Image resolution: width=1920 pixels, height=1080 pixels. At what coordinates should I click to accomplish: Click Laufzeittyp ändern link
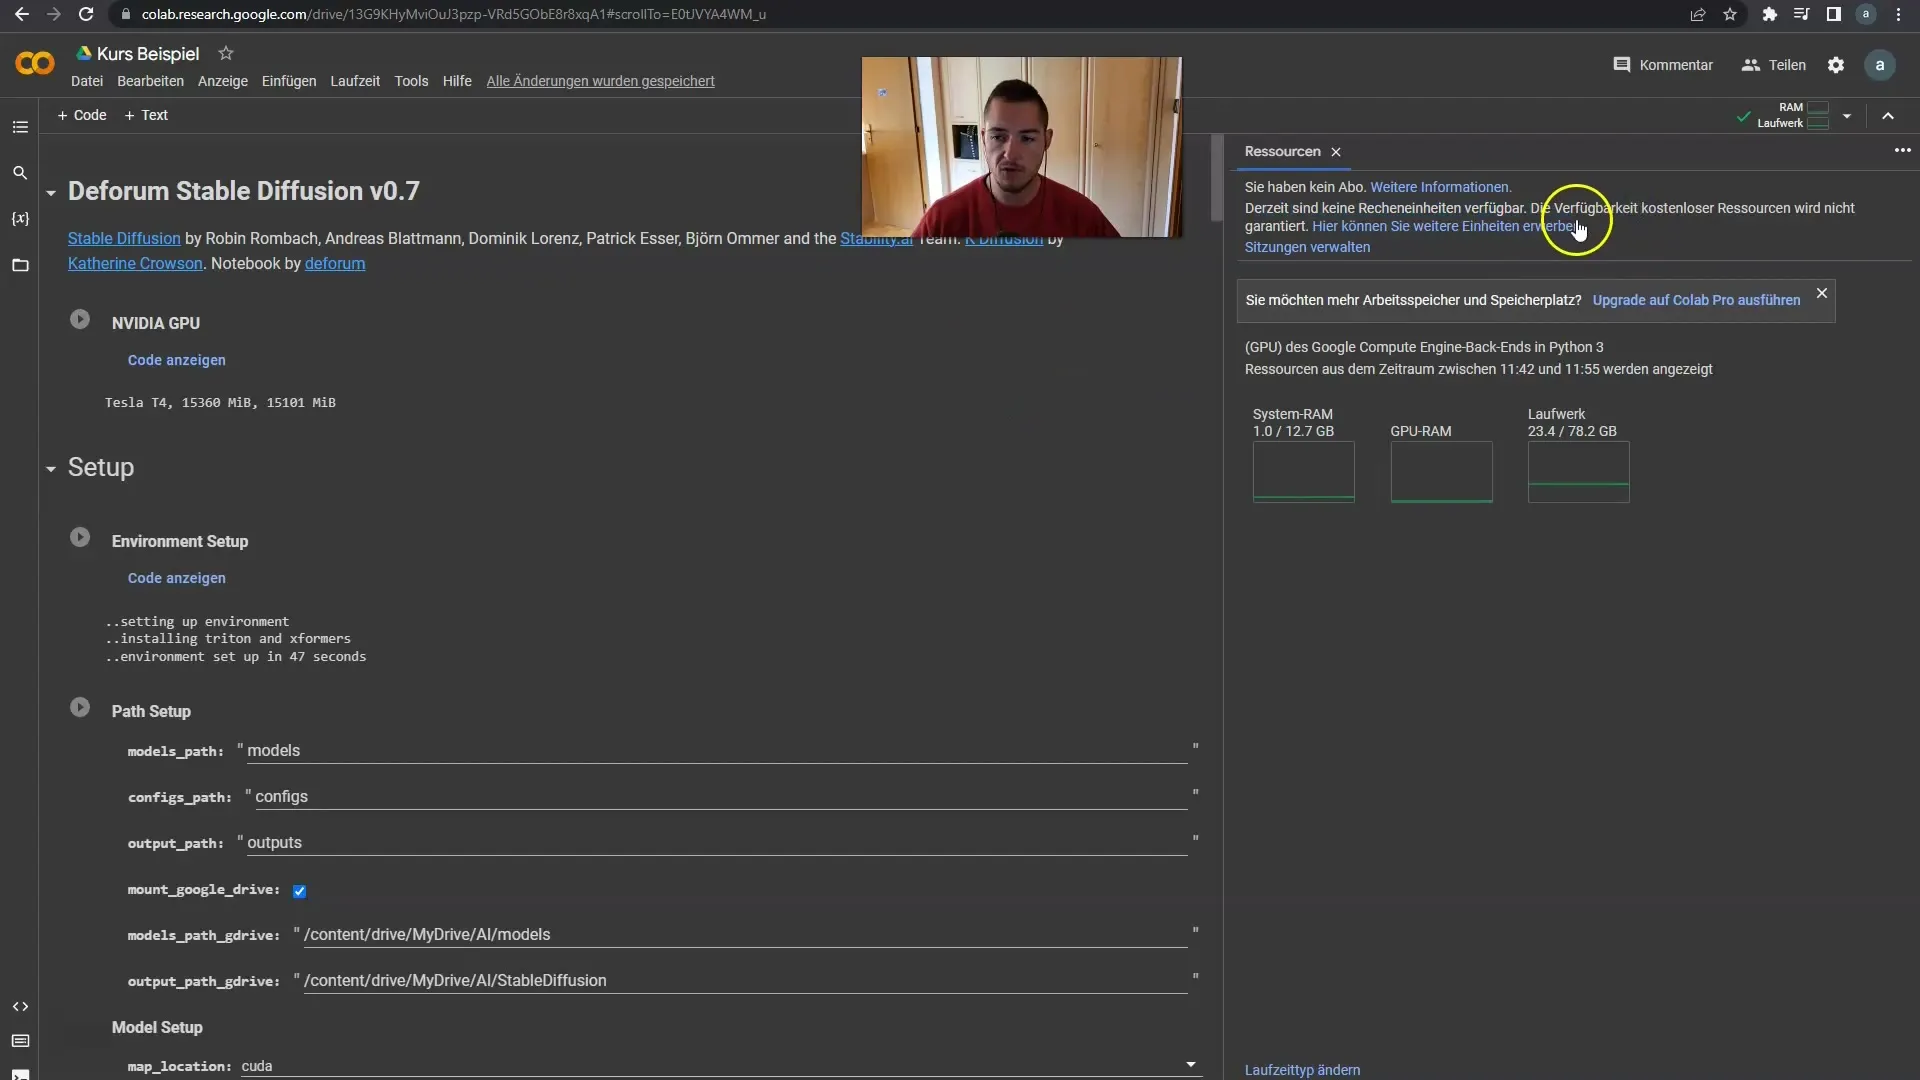[1302, 1070]
